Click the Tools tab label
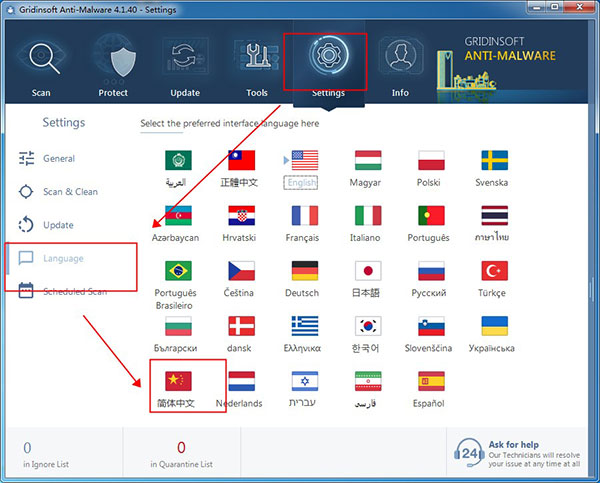This screenshot has width=600, height=483. (257, 93)
